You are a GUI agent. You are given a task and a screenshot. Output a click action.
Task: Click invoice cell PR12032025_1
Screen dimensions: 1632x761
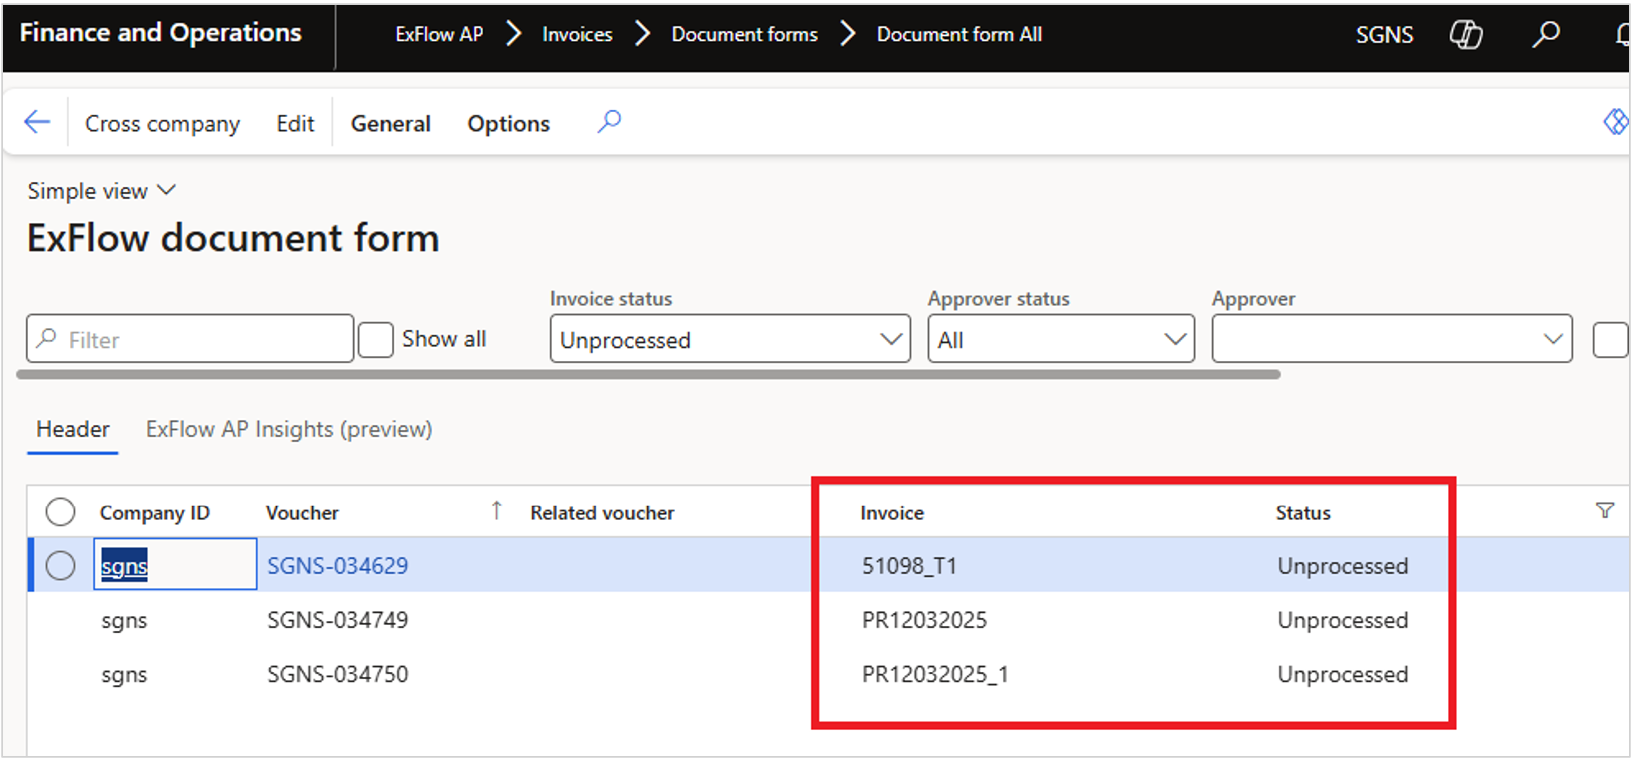935,674
